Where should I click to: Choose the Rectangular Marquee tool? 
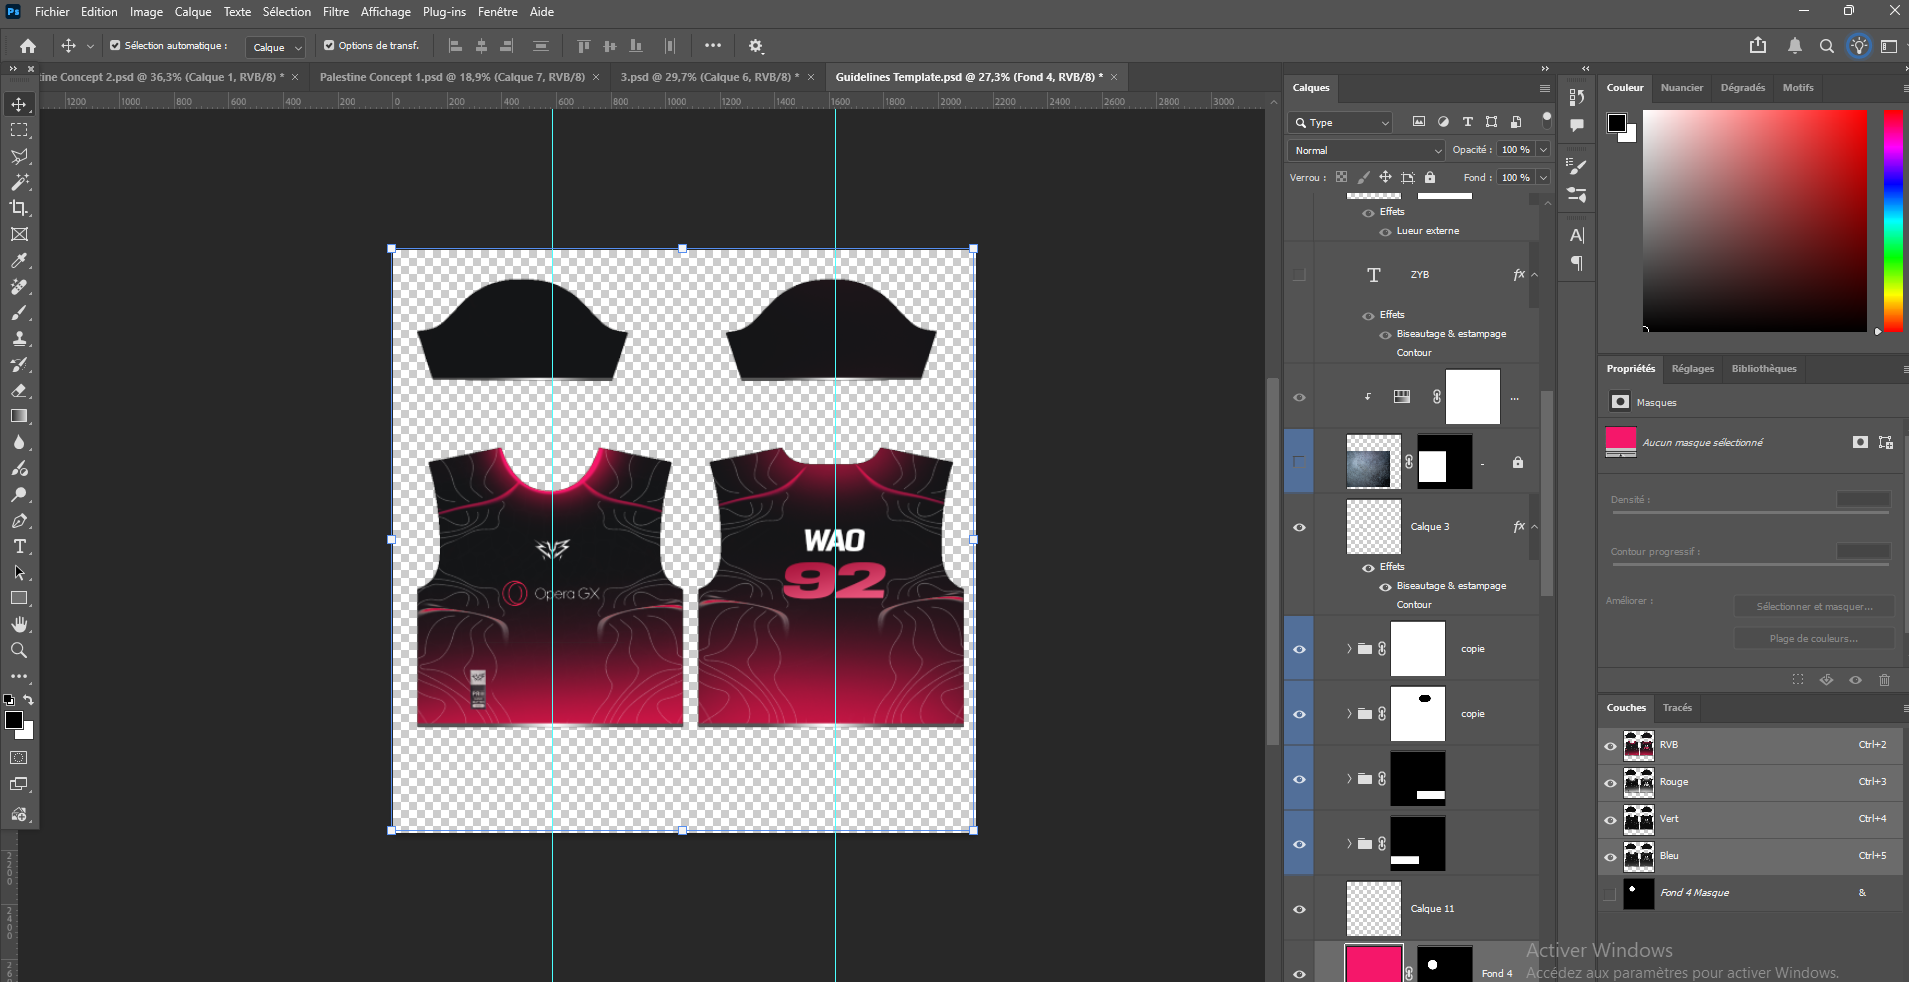(x=19, y=130)
